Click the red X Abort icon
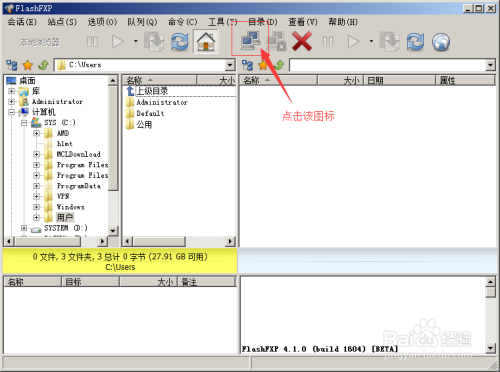 click(x=302, y=41)
